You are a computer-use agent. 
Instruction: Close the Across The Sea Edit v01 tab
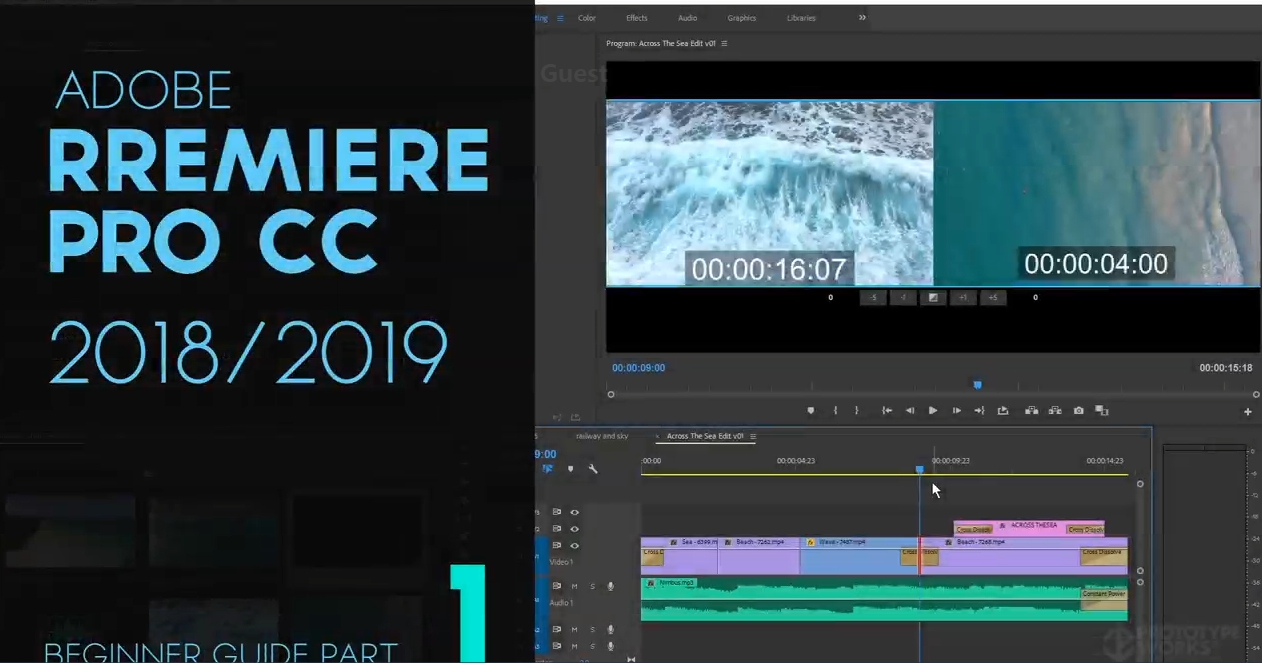tap(658, 436)
